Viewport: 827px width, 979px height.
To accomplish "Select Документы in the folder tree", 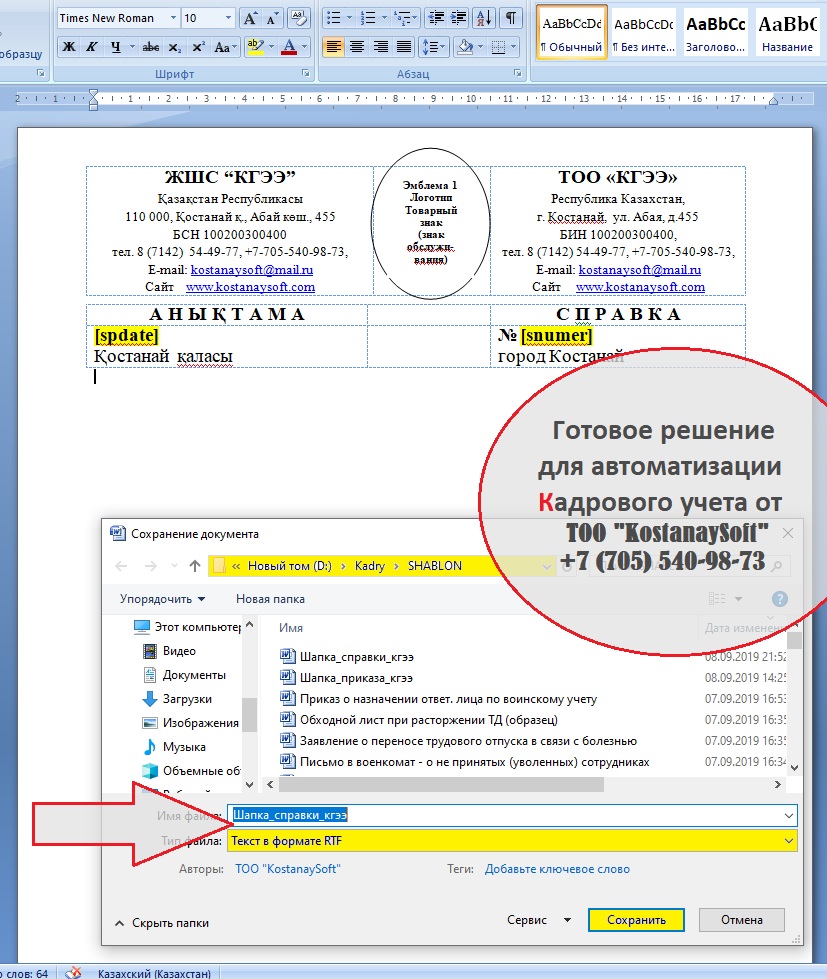I will click(185, 675).
